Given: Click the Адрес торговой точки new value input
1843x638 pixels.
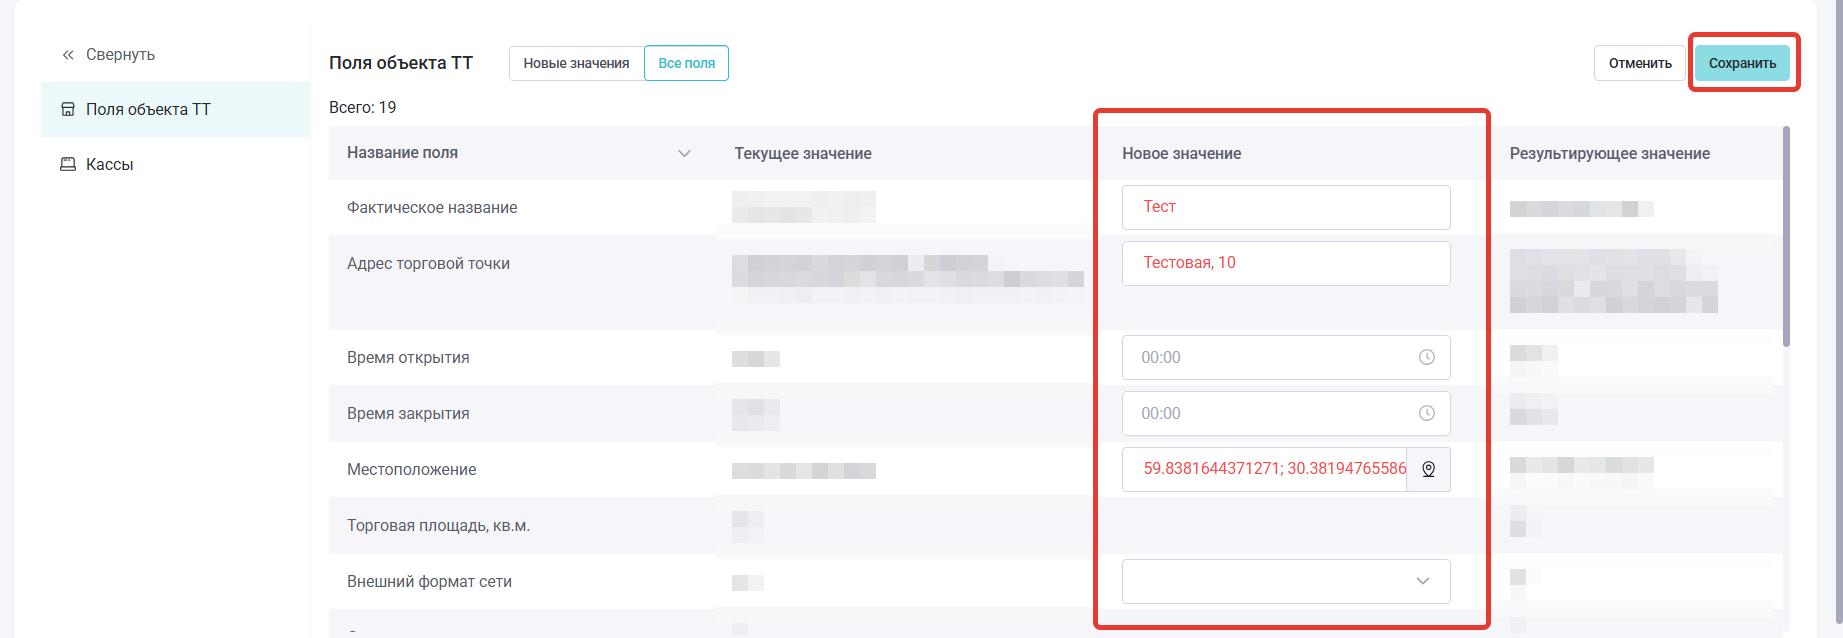Looking at the screenshot, I should [1286, 263].
